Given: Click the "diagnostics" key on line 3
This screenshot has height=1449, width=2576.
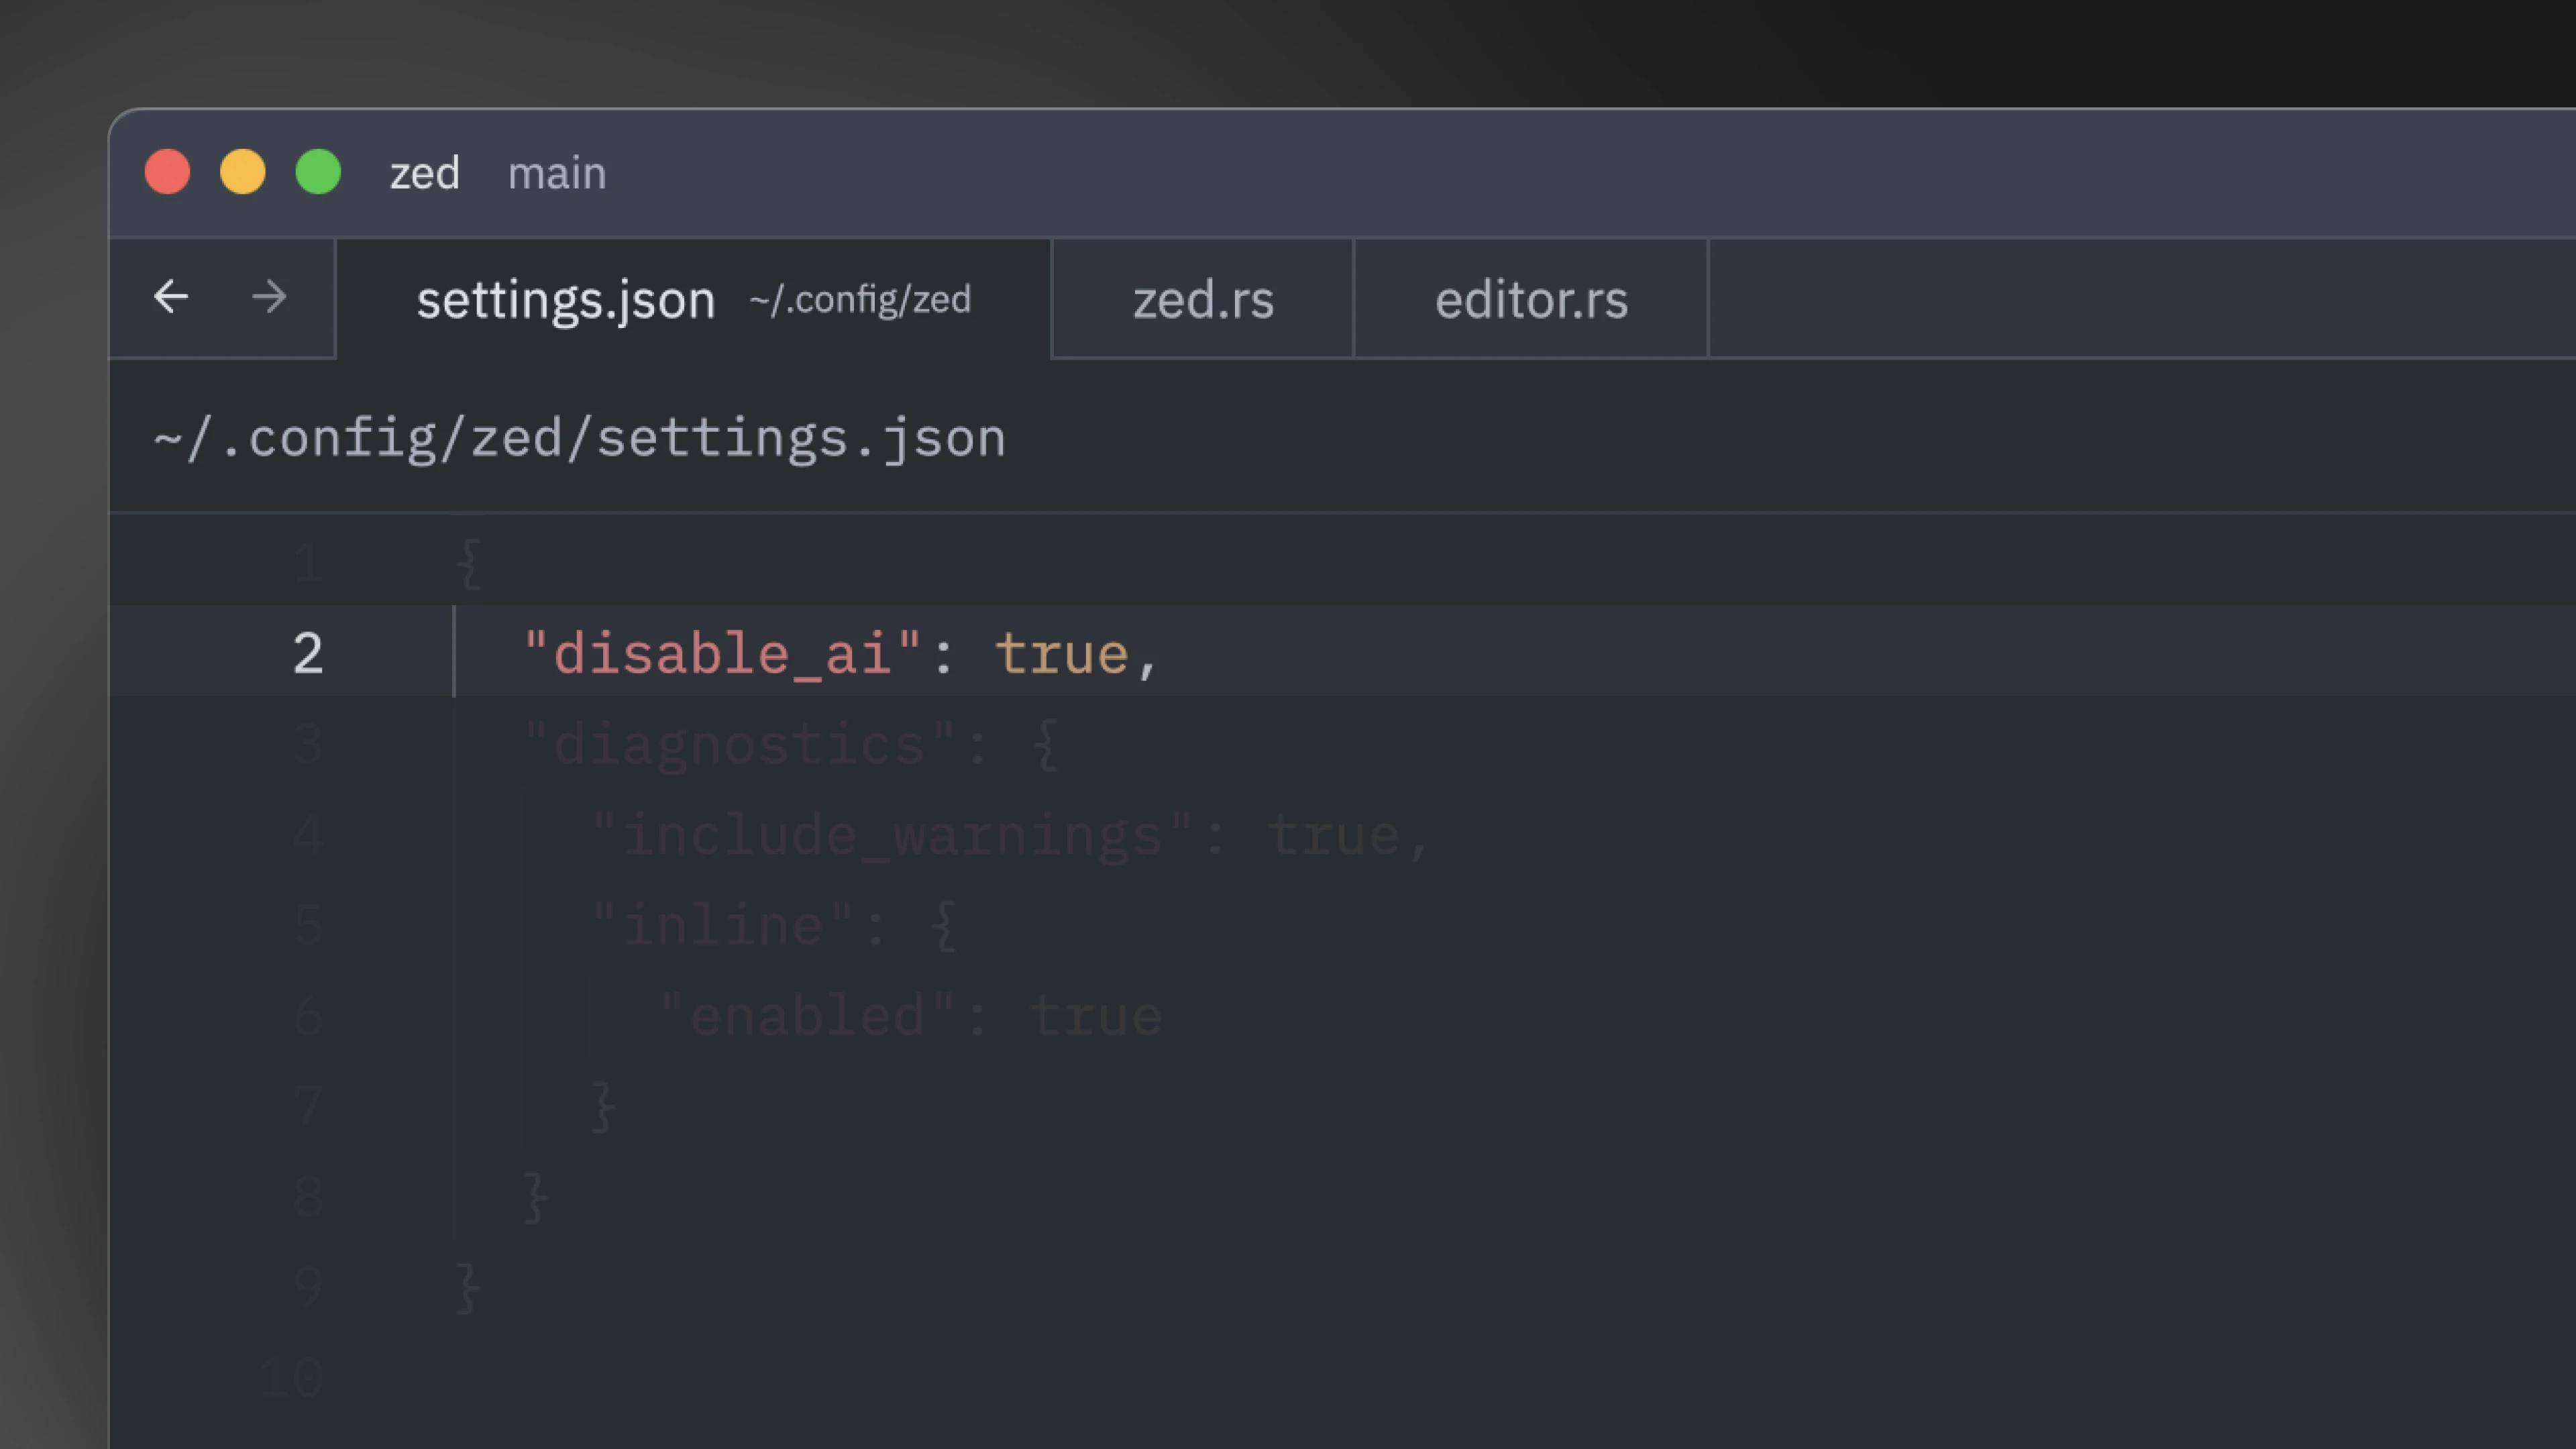Looking at the screenshot, I should pyautogui.click(x=739, y=745).
